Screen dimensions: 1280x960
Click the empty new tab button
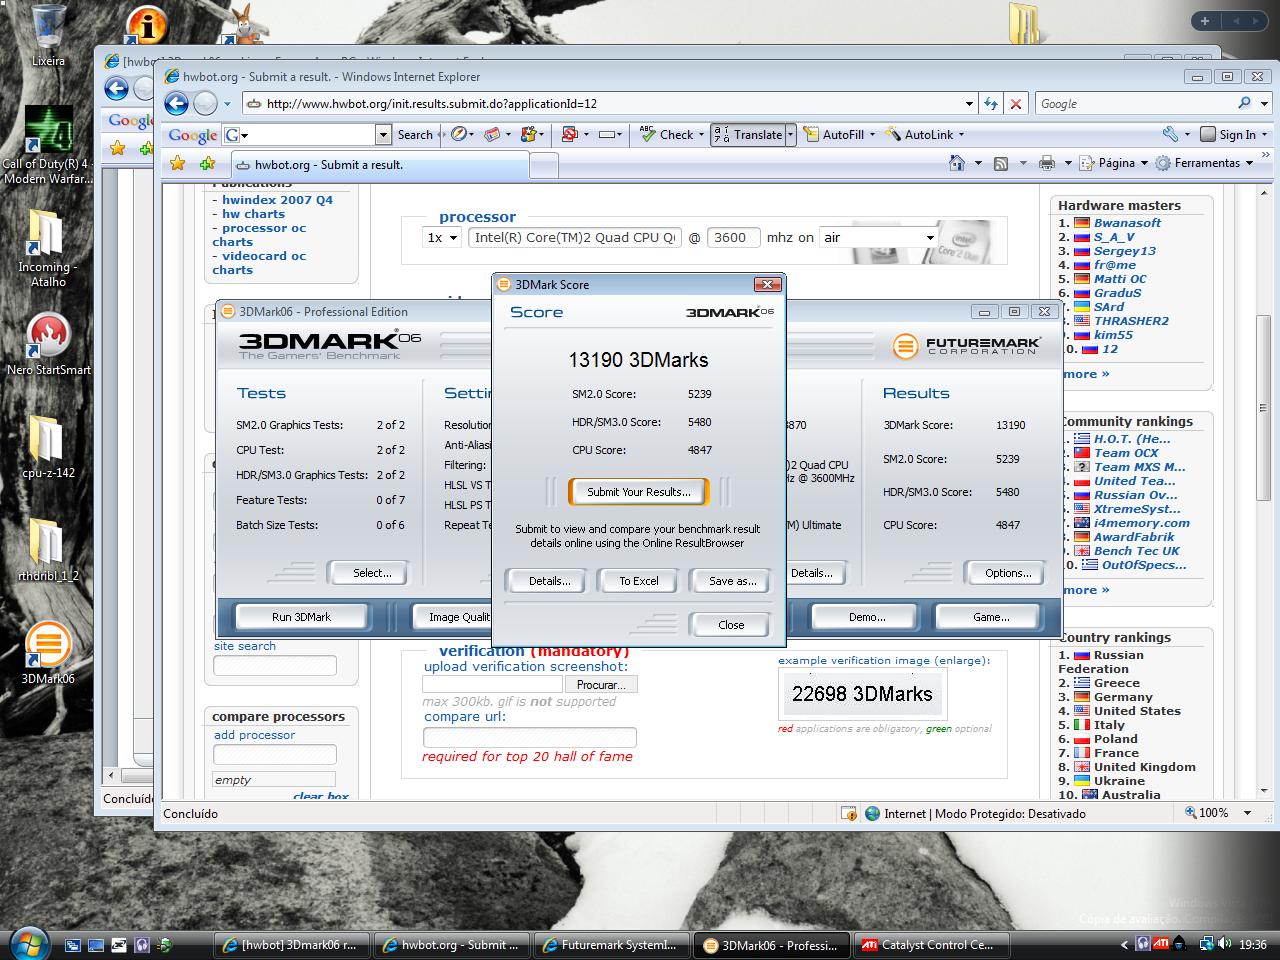(x=544, y=165)
